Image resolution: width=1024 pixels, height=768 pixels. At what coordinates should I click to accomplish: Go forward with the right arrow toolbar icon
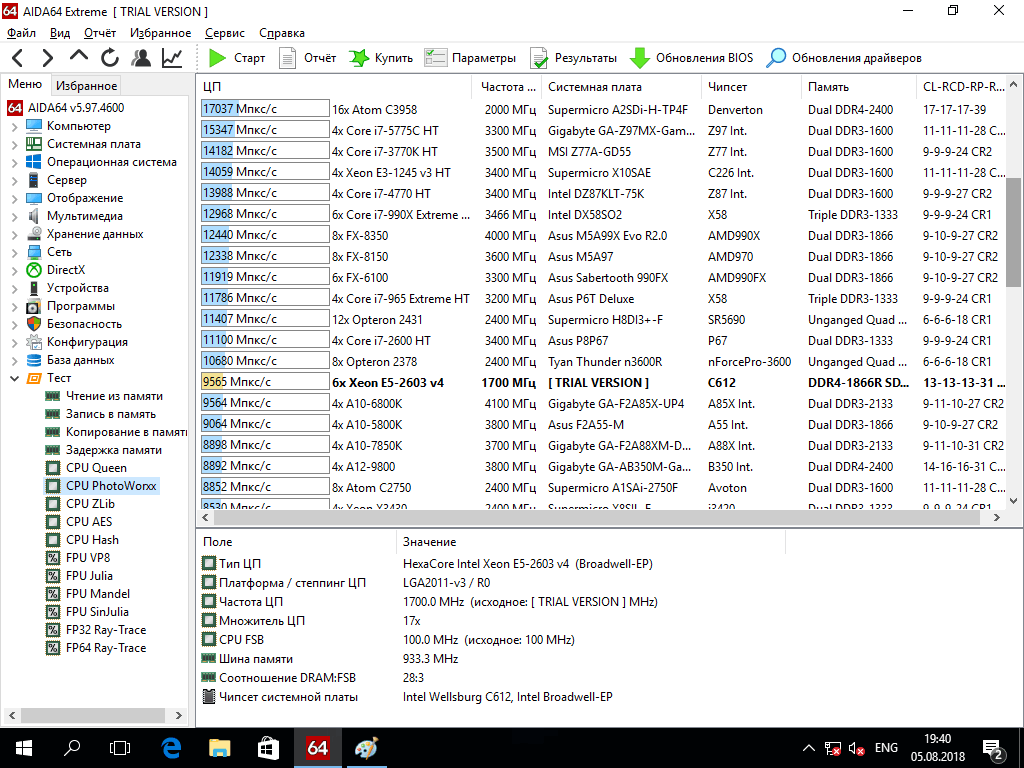click(47, 58)
